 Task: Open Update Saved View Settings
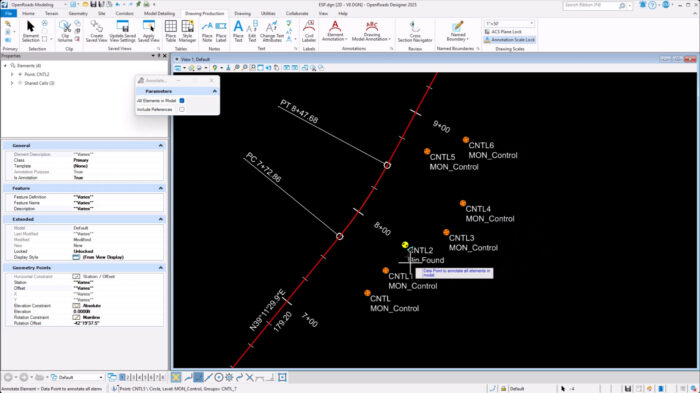(x=122, y=31)
